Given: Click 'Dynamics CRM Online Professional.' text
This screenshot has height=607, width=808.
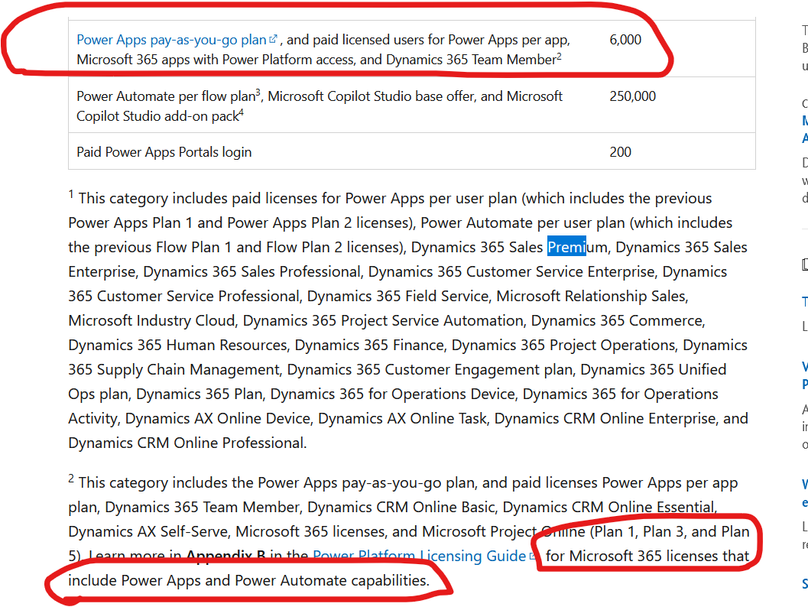Looking at the screenshot, I should tap(187, 443).
